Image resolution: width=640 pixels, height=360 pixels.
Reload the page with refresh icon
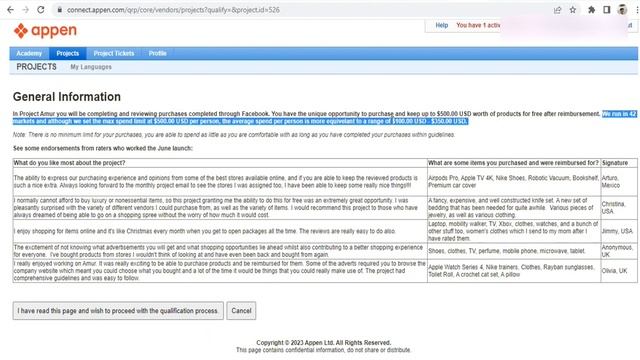tap(40, 10)
